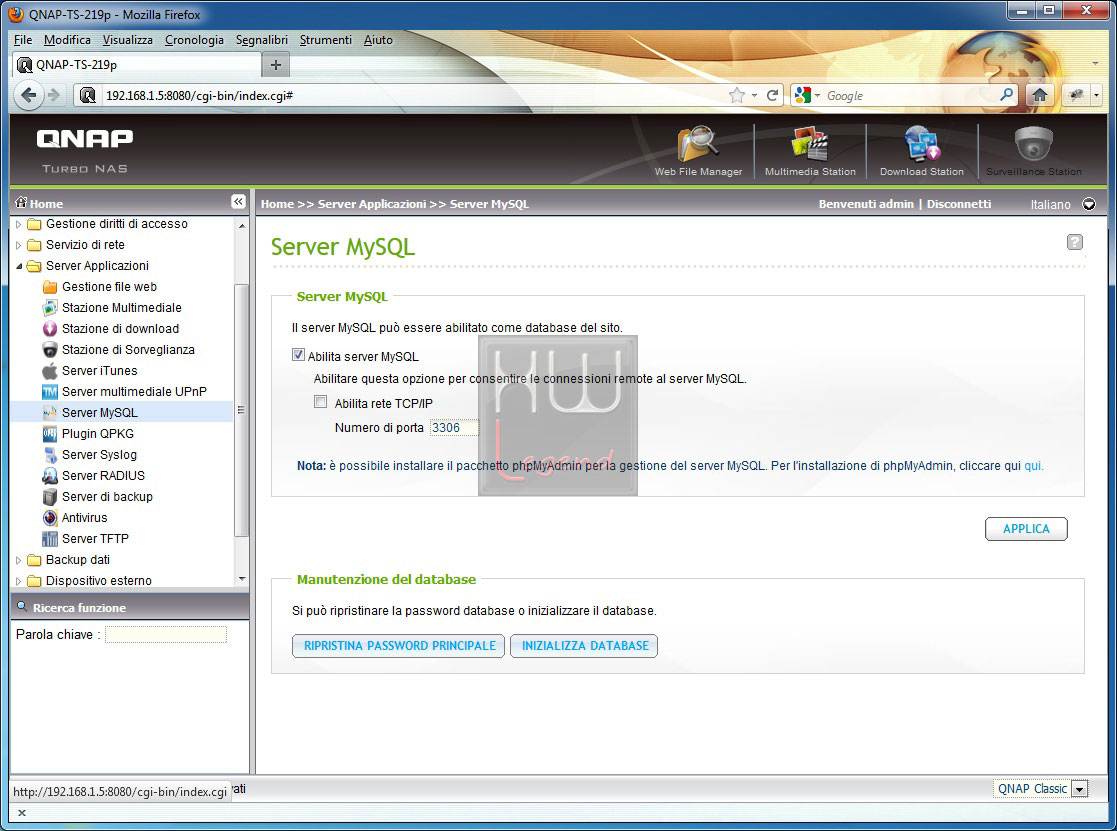Open Download Station icon
This screenshot has width=1117, height=831.
click(x=922, y=144)
